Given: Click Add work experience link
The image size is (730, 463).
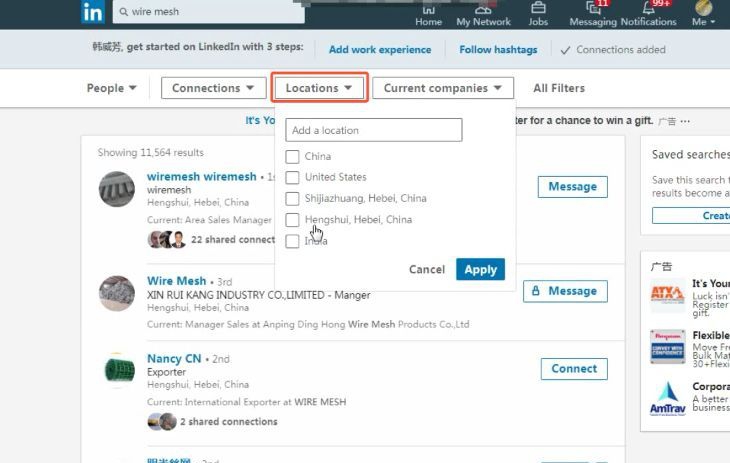Looking at the screenshot, I should 380,49.
